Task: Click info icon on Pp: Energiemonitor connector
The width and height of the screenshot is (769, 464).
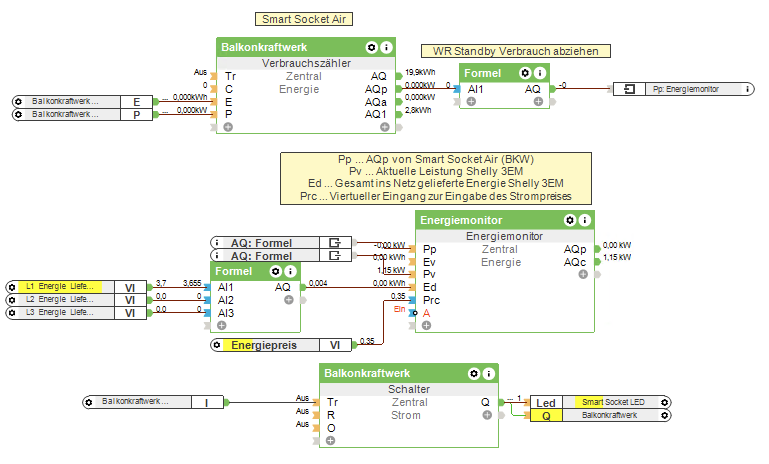Action: (x=747, y=89)
